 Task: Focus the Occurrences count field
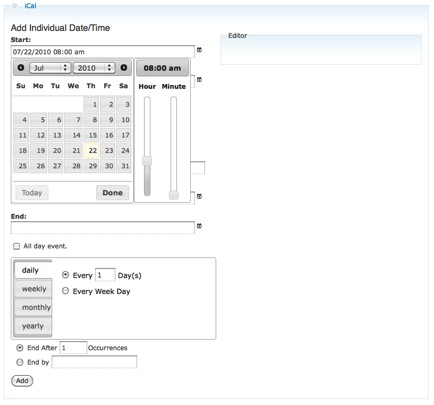[73, 348]
